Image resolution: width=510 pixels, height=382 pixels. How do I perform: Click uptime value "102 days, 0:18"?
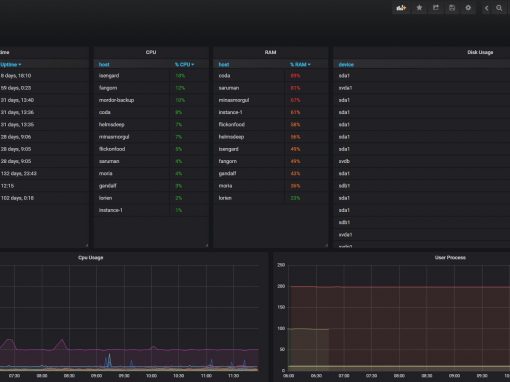tap(17, 198)
